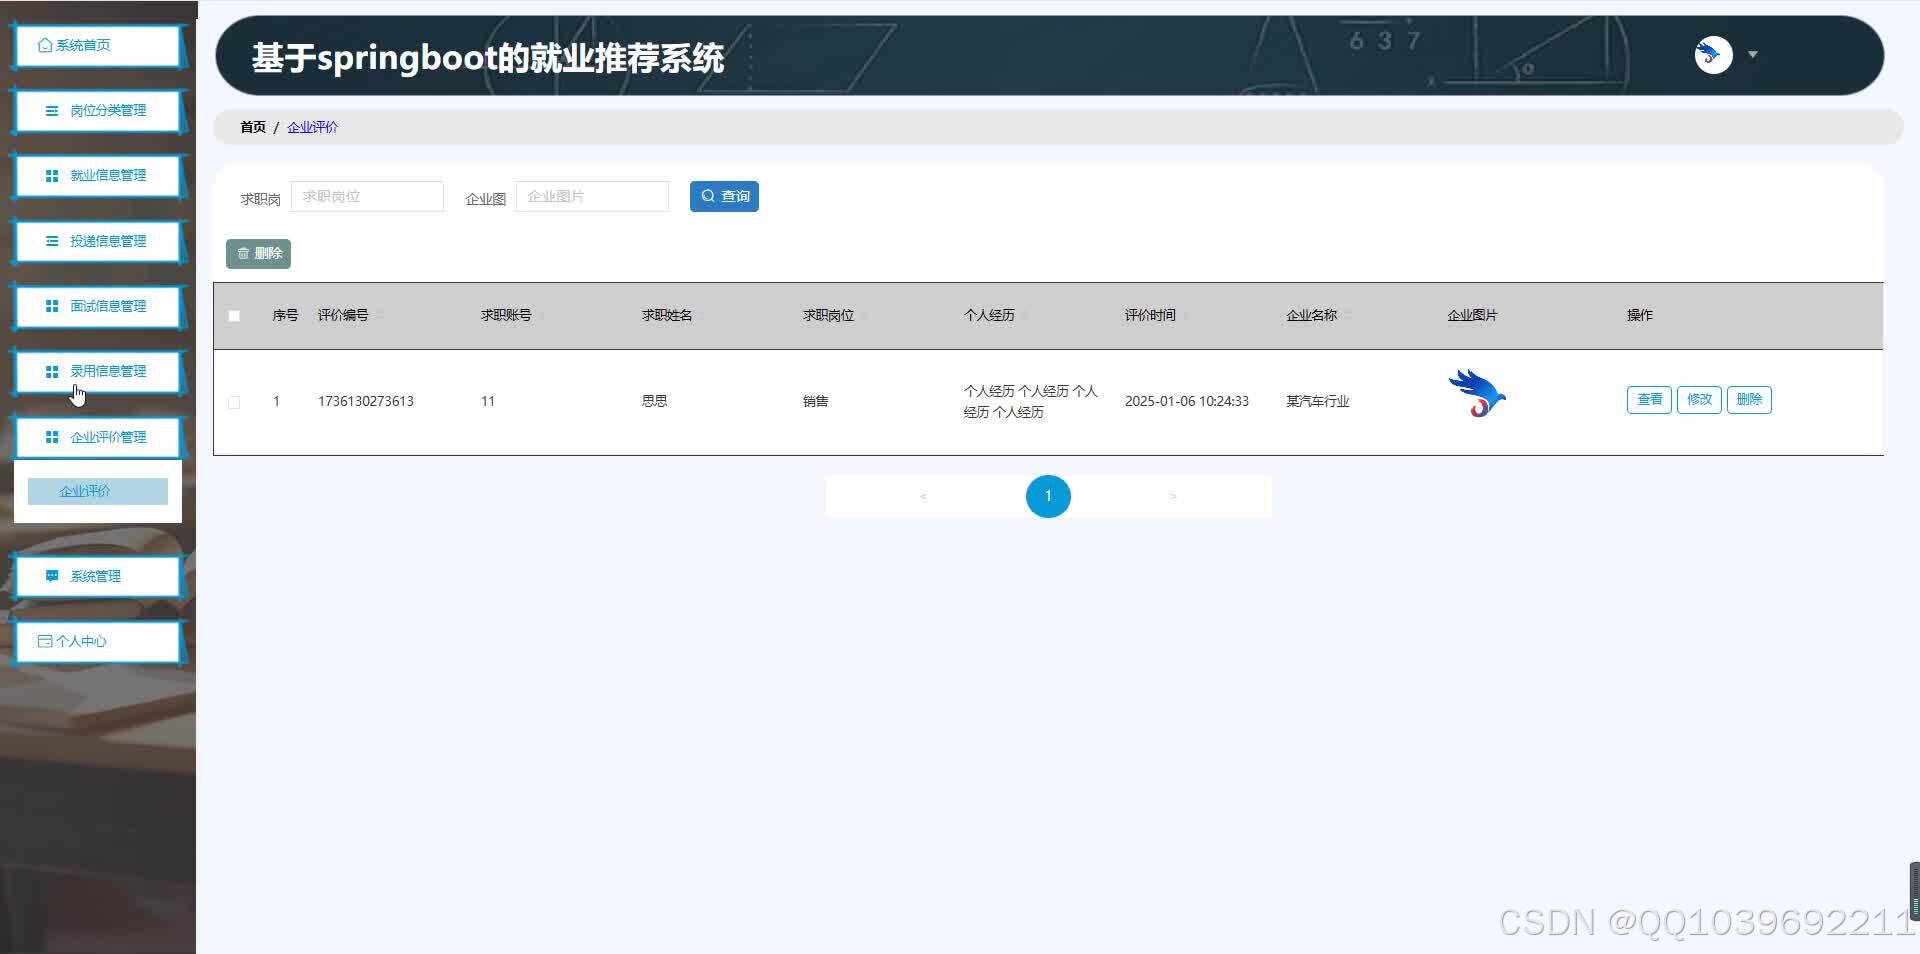Open the avatar dropdown at top right
1920x954 pixels.
pyautogui.click(x=1754, y=55)
